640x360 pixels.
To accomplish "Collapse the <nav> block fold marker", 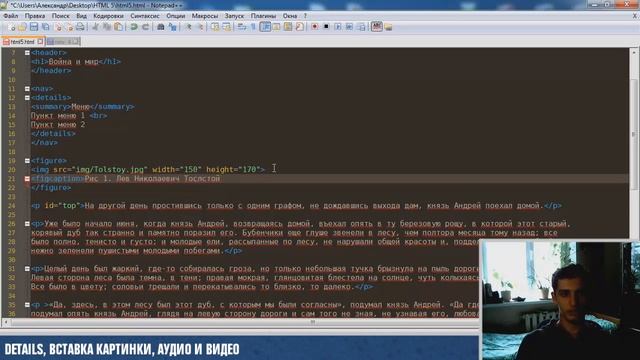I will [x=27, y=89].
